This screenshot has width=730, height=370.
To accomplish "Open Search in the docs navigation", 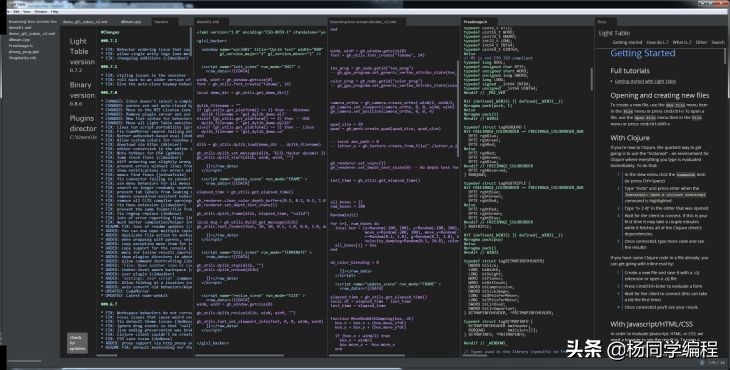I will tap(718, 42).
